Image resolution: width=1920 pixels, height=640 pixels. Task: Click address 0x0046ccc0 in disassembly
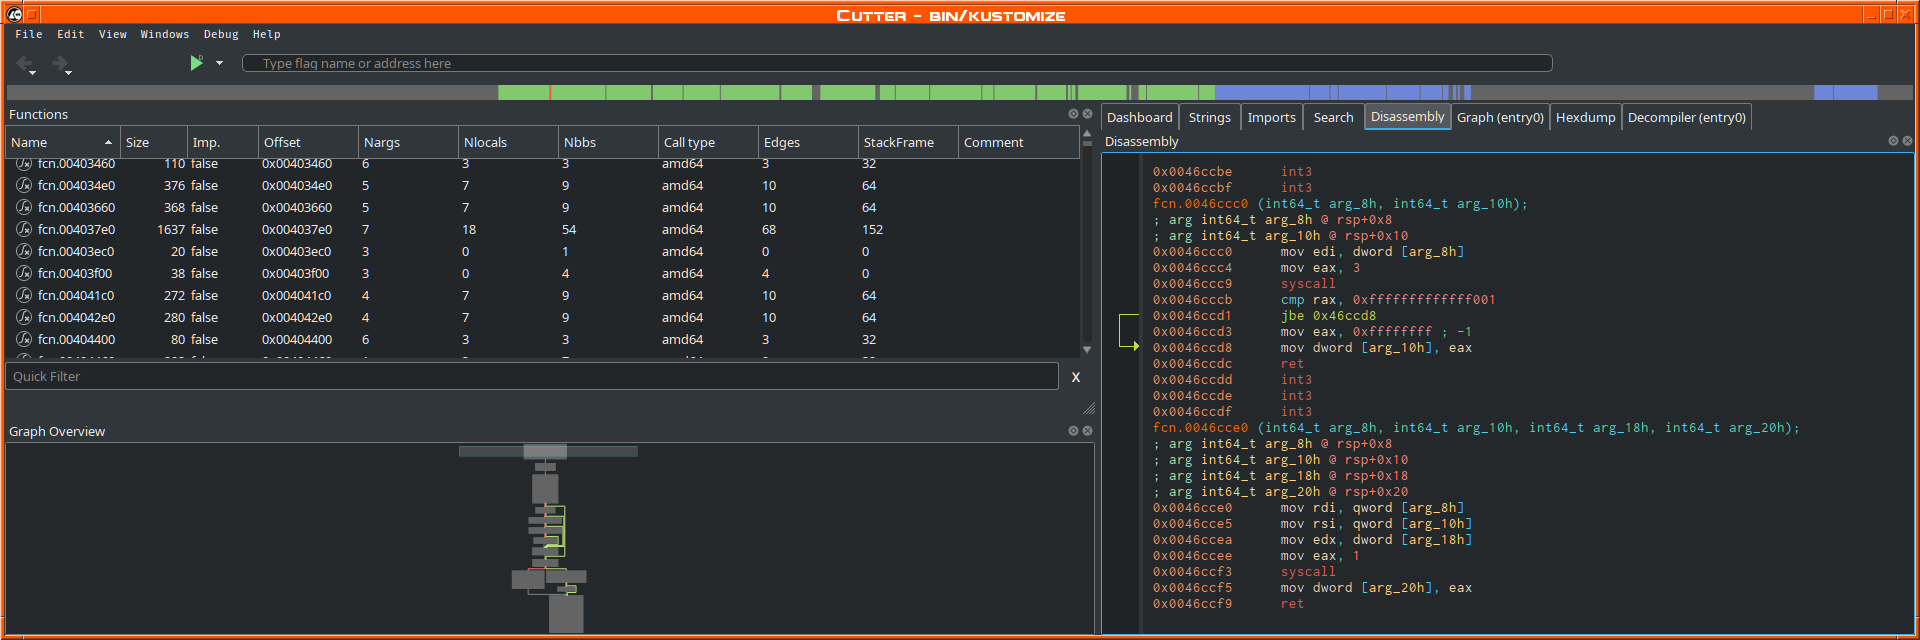[x=1192, y=251]
